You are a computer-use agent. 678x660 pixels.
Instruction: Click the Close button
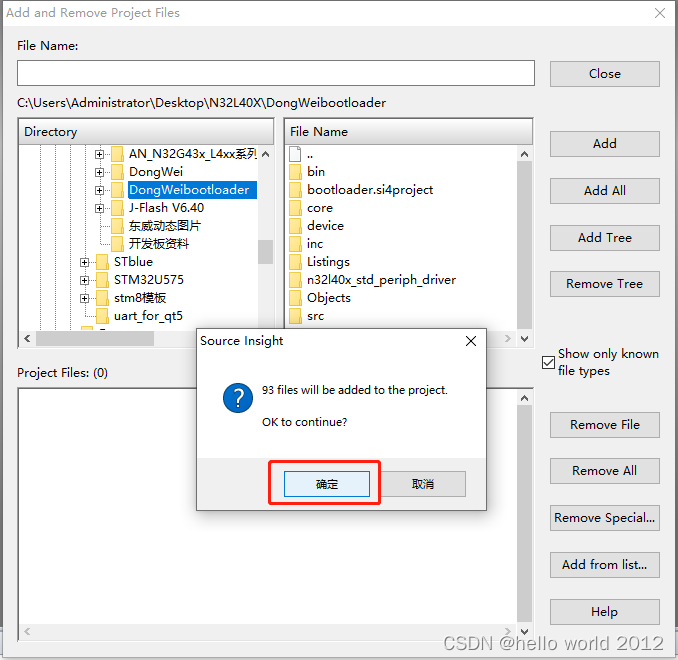[x=604, y=74]
